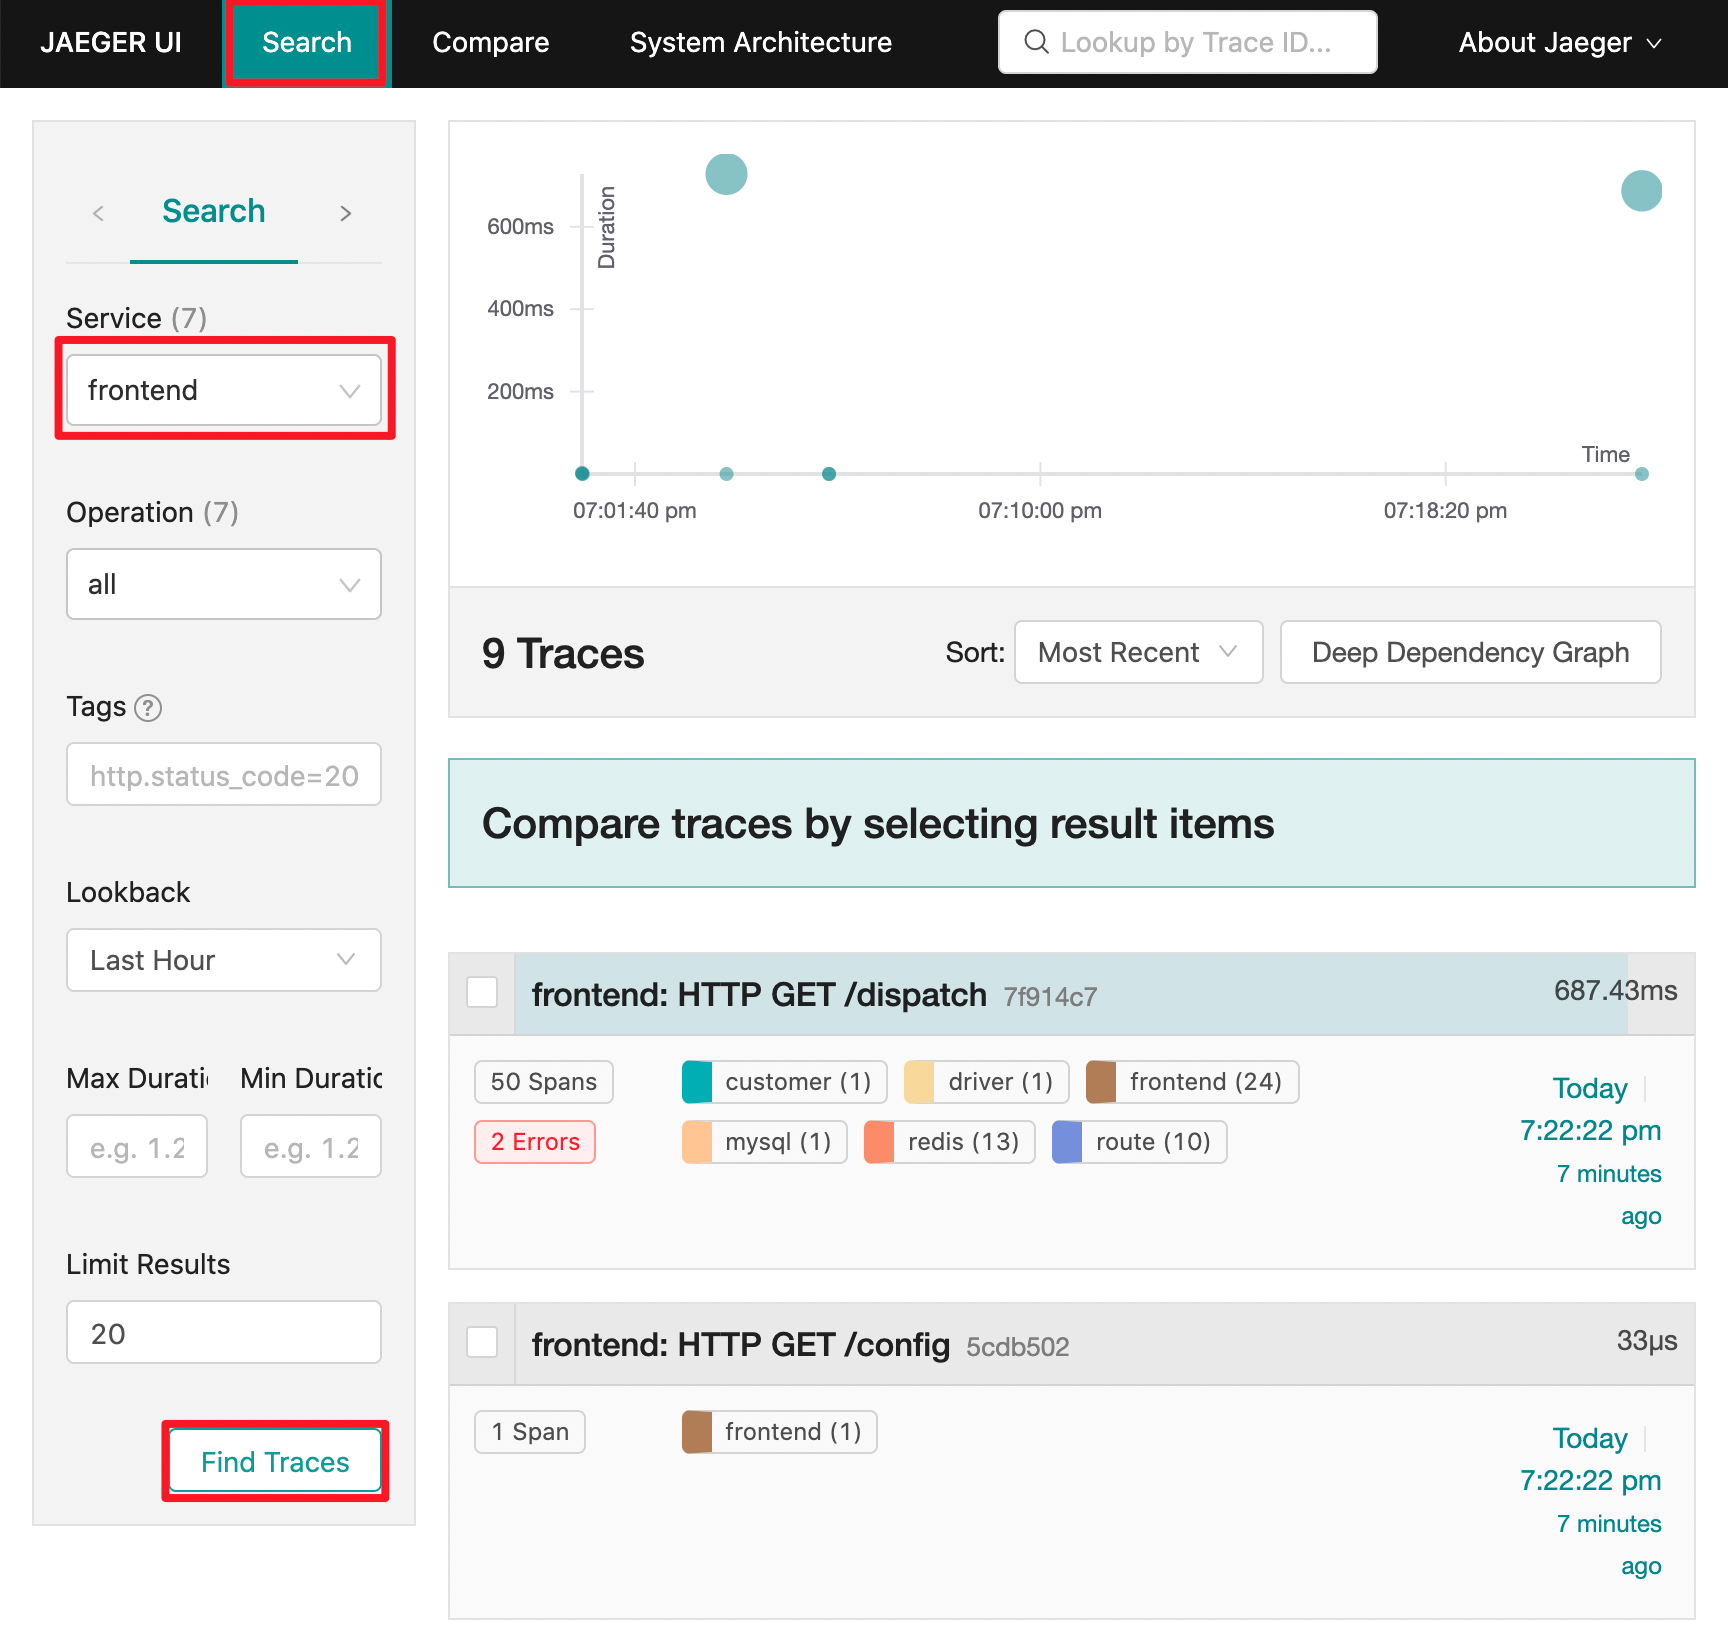Open the frontend: HTTP GET /config trace
This screenshot has height=1626, width=1728.
pos(741,1345)
